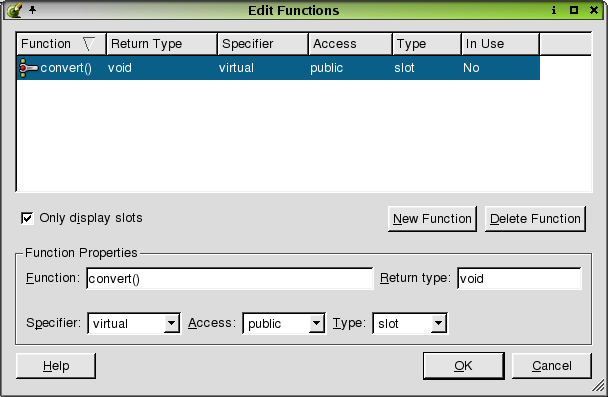Confirm changes with the OK button

coord(464,366)
